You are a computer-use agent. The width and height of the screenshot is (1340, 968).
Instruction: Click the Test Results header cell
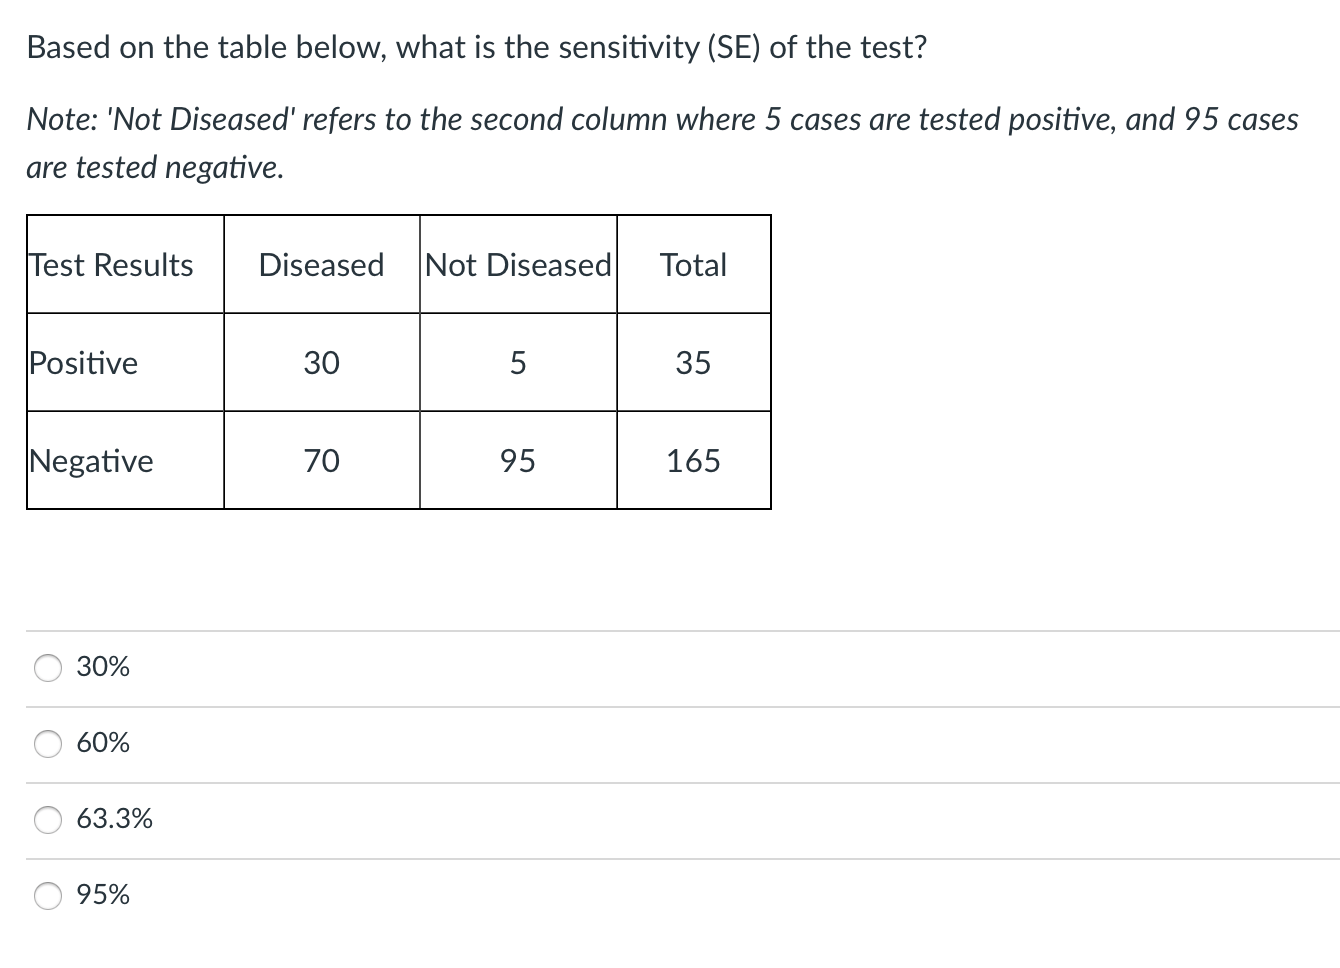point(110,265)
